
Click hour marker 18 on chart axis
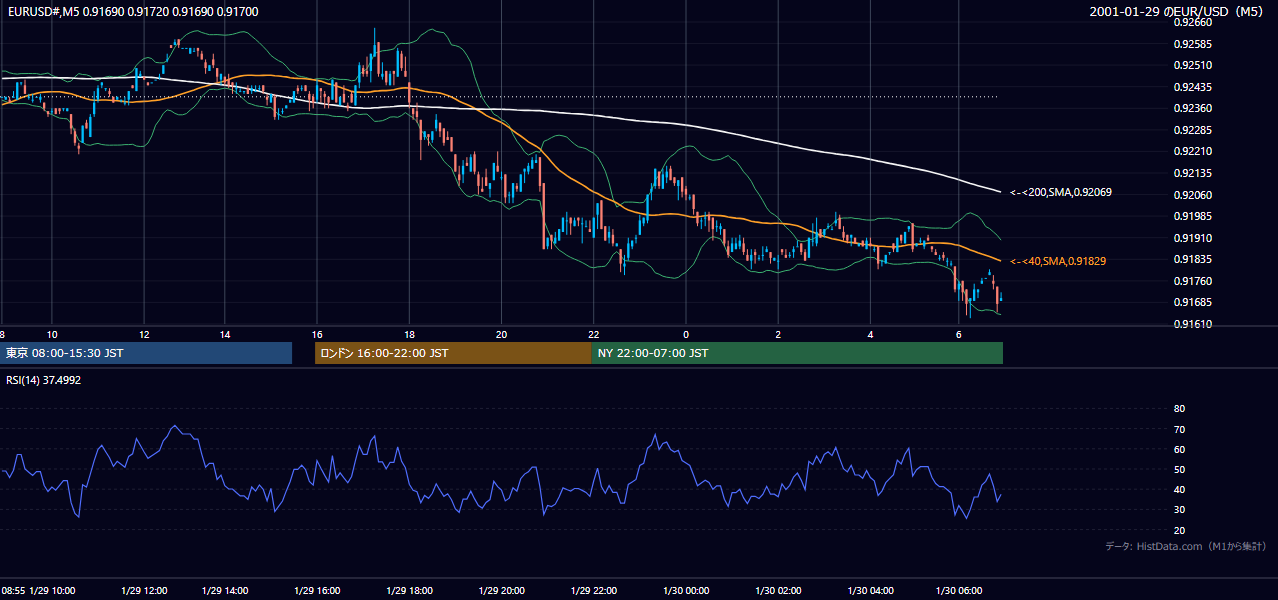point(409,334)
